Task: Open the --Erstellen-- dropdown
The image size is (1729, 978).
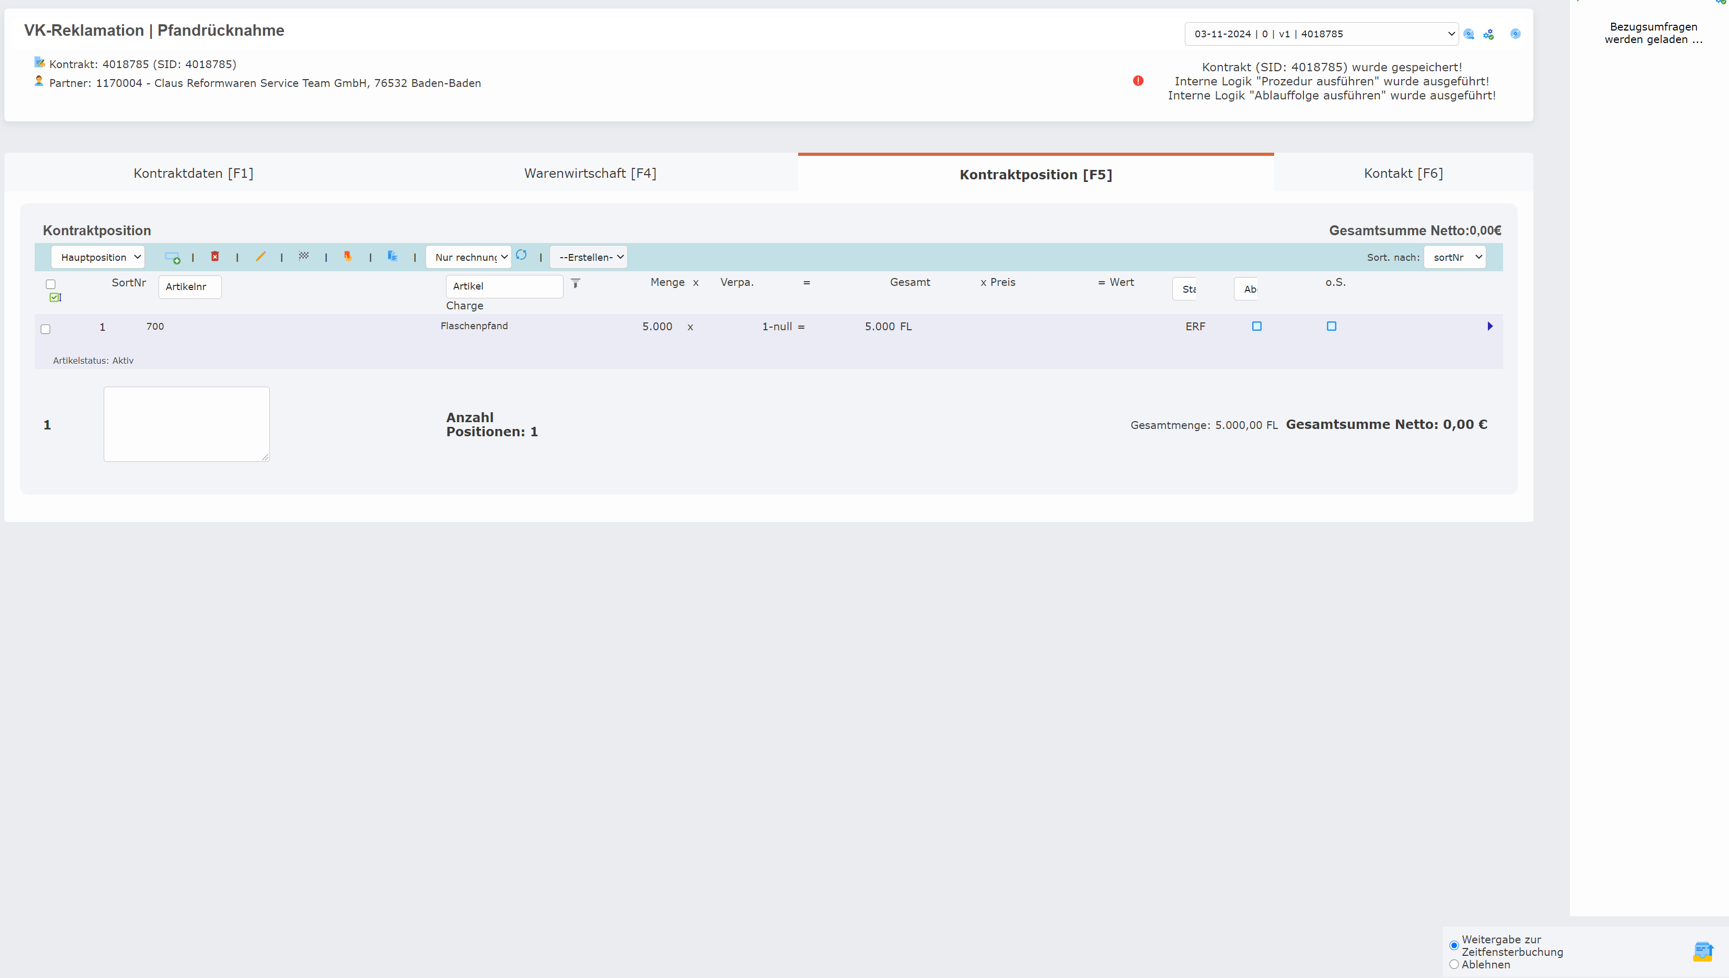Action: [589, 257]
